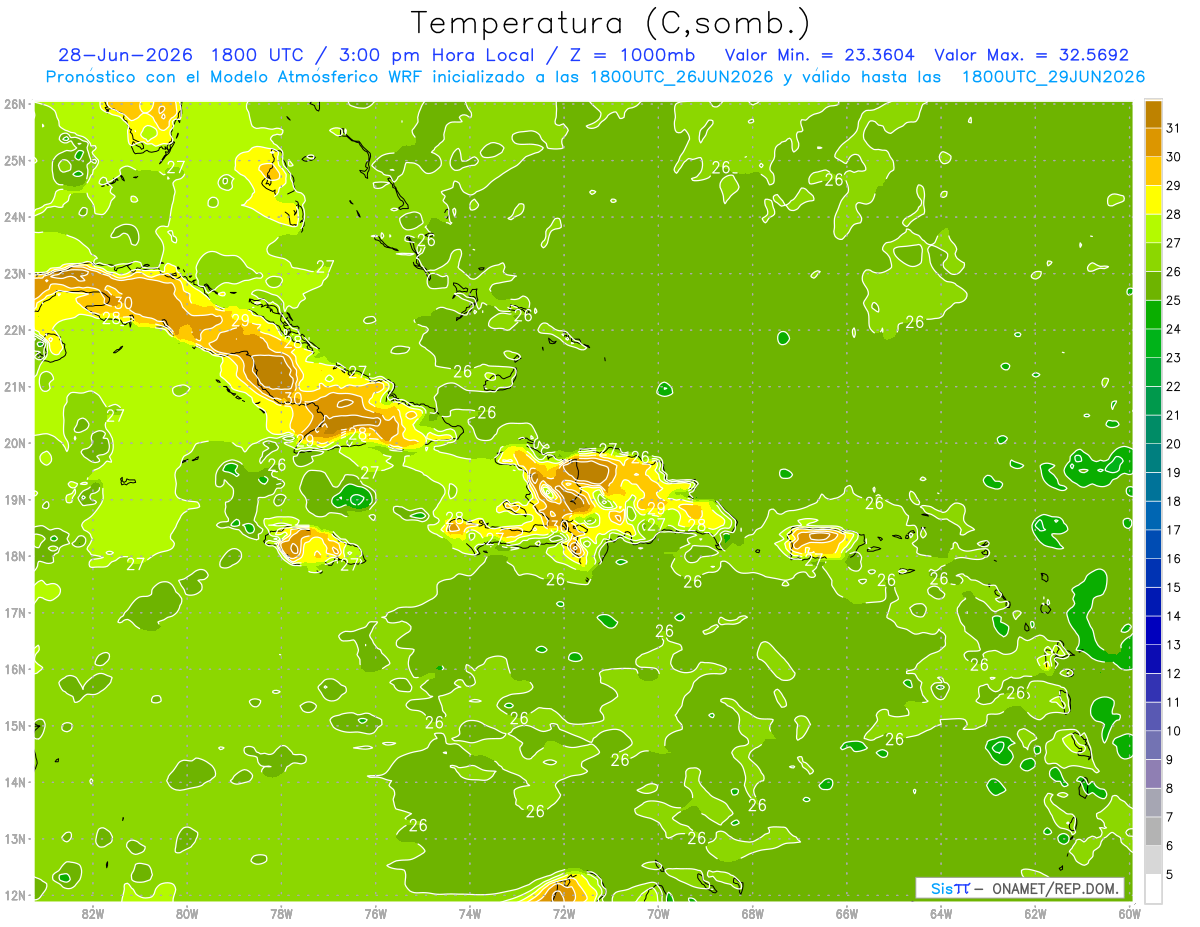The width and height of the screenshot is (1200, 927).
Task: Click the "74W" longitude axis label
Action: click(470, 914)
